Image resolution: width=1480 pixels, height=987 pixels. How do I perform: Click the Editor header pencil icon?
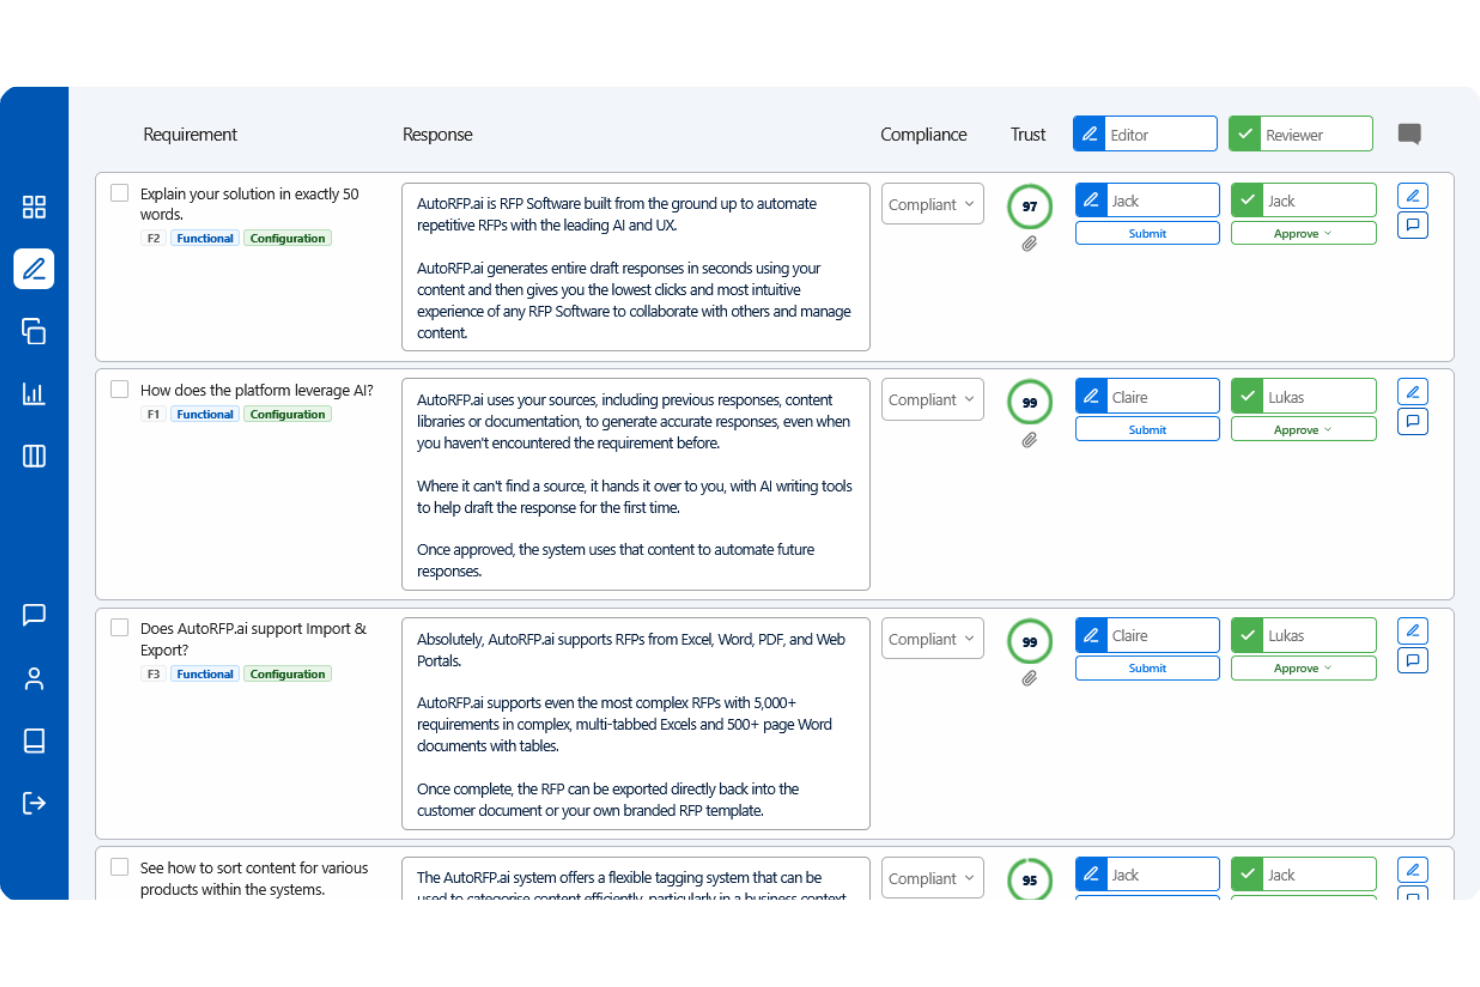(1090, 134)
